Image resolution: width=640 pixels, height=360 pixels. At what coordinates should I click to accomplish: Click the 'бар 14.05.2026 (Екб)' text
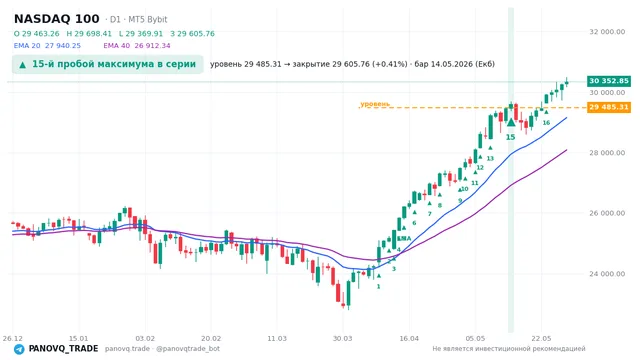(x=455, y=64)
